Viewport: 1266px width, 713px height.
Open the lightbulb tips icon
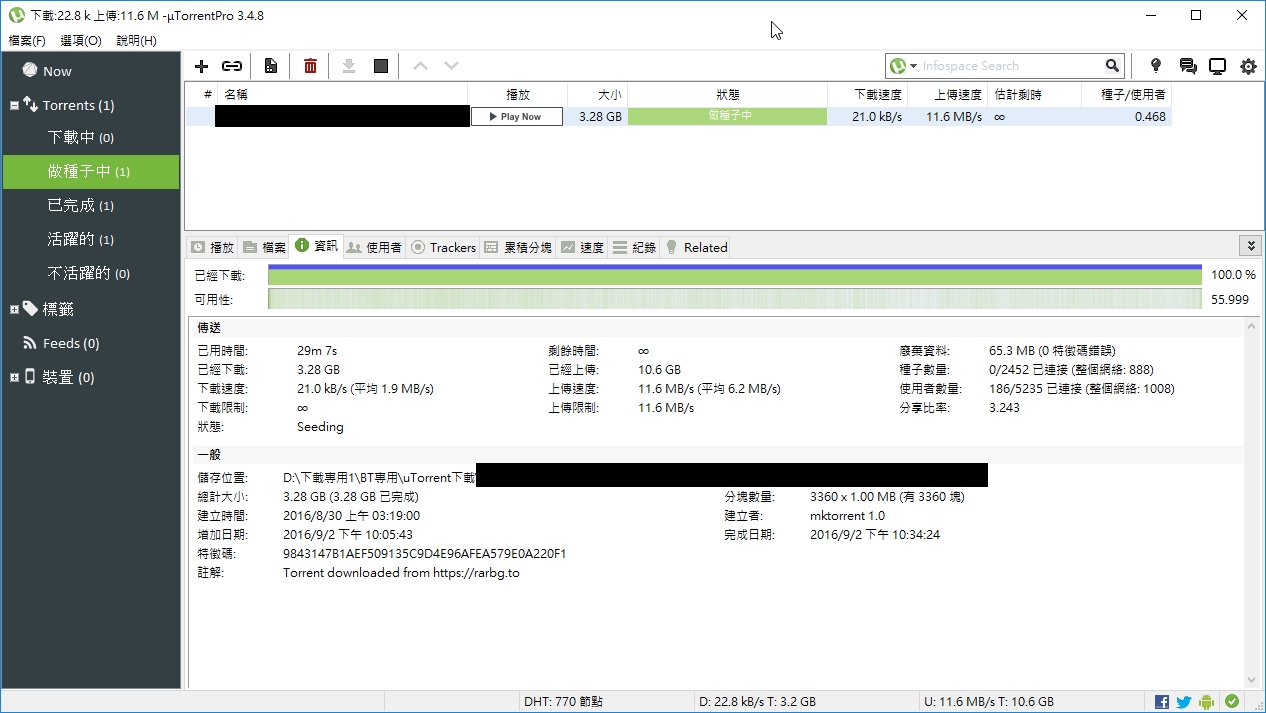click(1156, 66)
